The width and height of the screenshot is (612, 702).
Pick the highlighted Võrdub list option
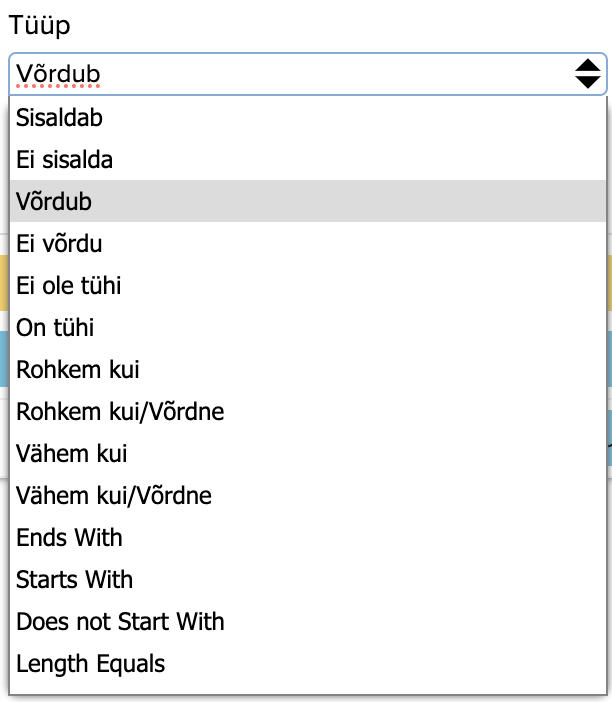point(54,202)
